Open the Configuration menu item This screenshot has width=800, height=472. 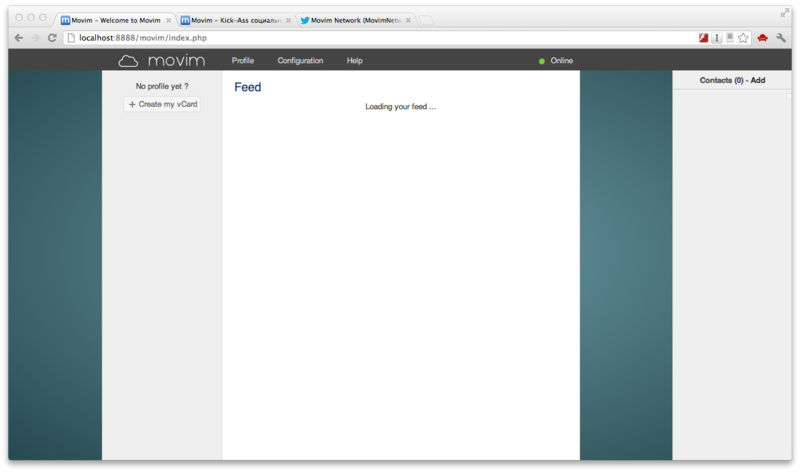click(x=300, y=60)
